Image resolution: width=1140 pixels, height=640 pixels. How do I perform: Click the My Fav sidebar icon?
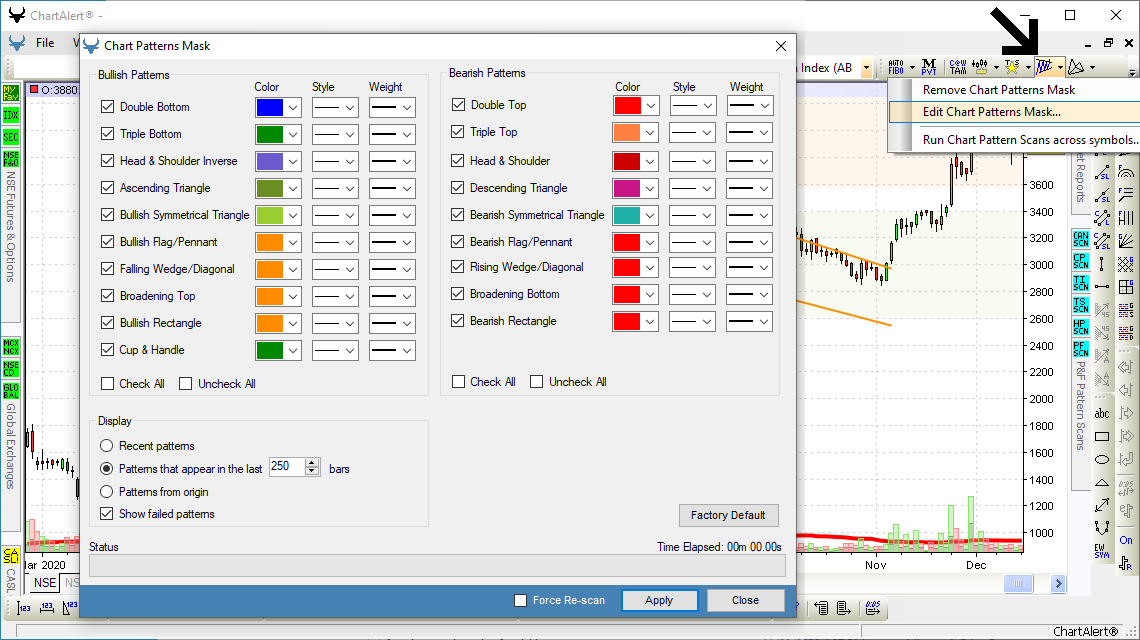(11, 93)
